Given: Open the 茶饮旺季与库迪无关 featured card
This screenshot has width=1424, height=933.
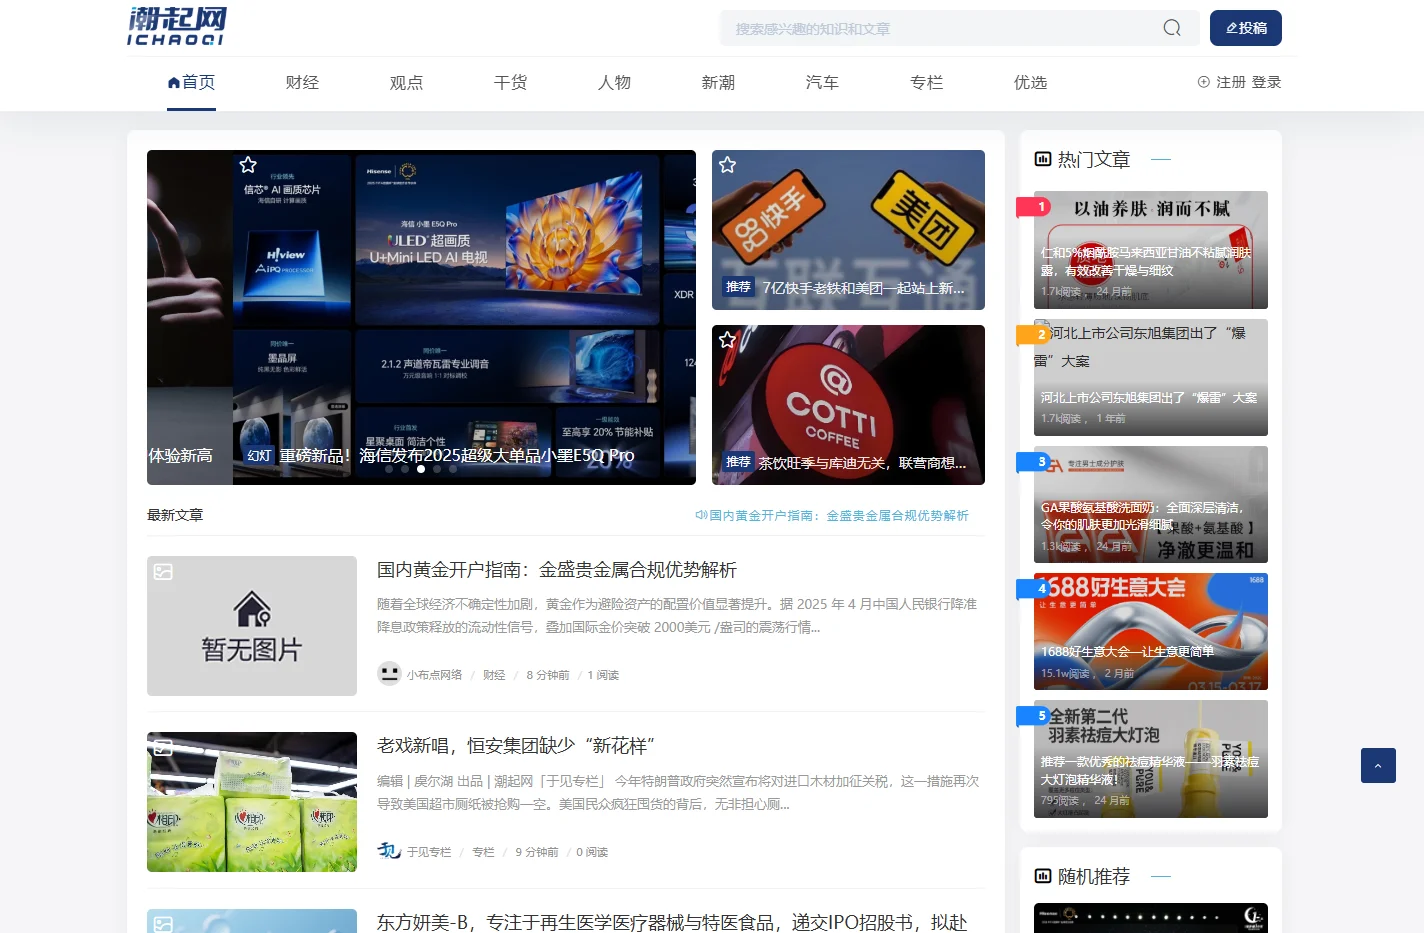Looking at the screenshot, I should 848,405.
